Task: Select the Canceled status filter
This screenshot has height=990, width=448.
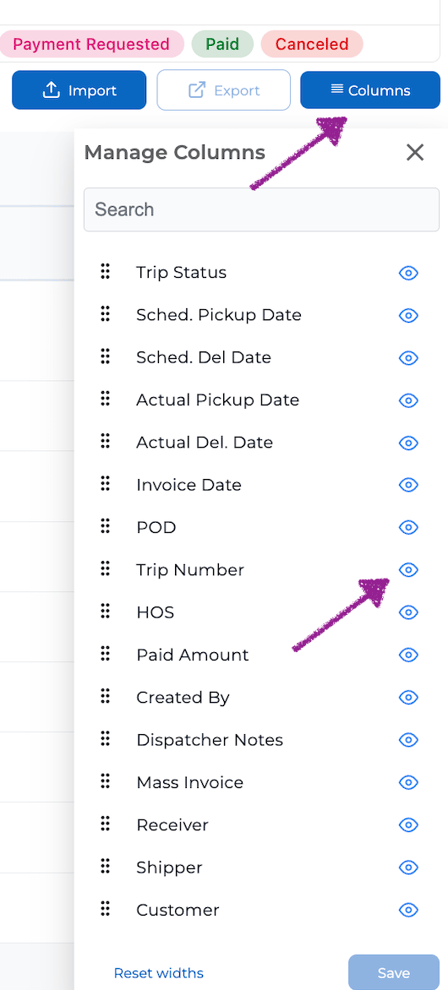Action: coord(312,44)
